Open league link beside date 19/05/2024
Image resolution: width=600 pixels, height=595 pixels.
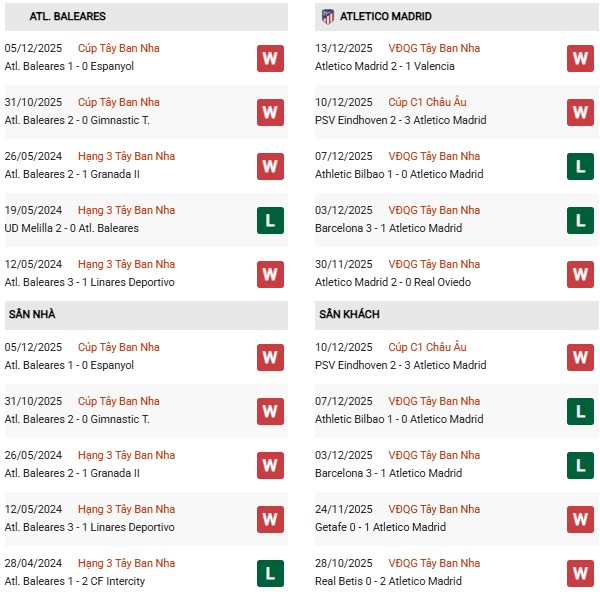126,210
